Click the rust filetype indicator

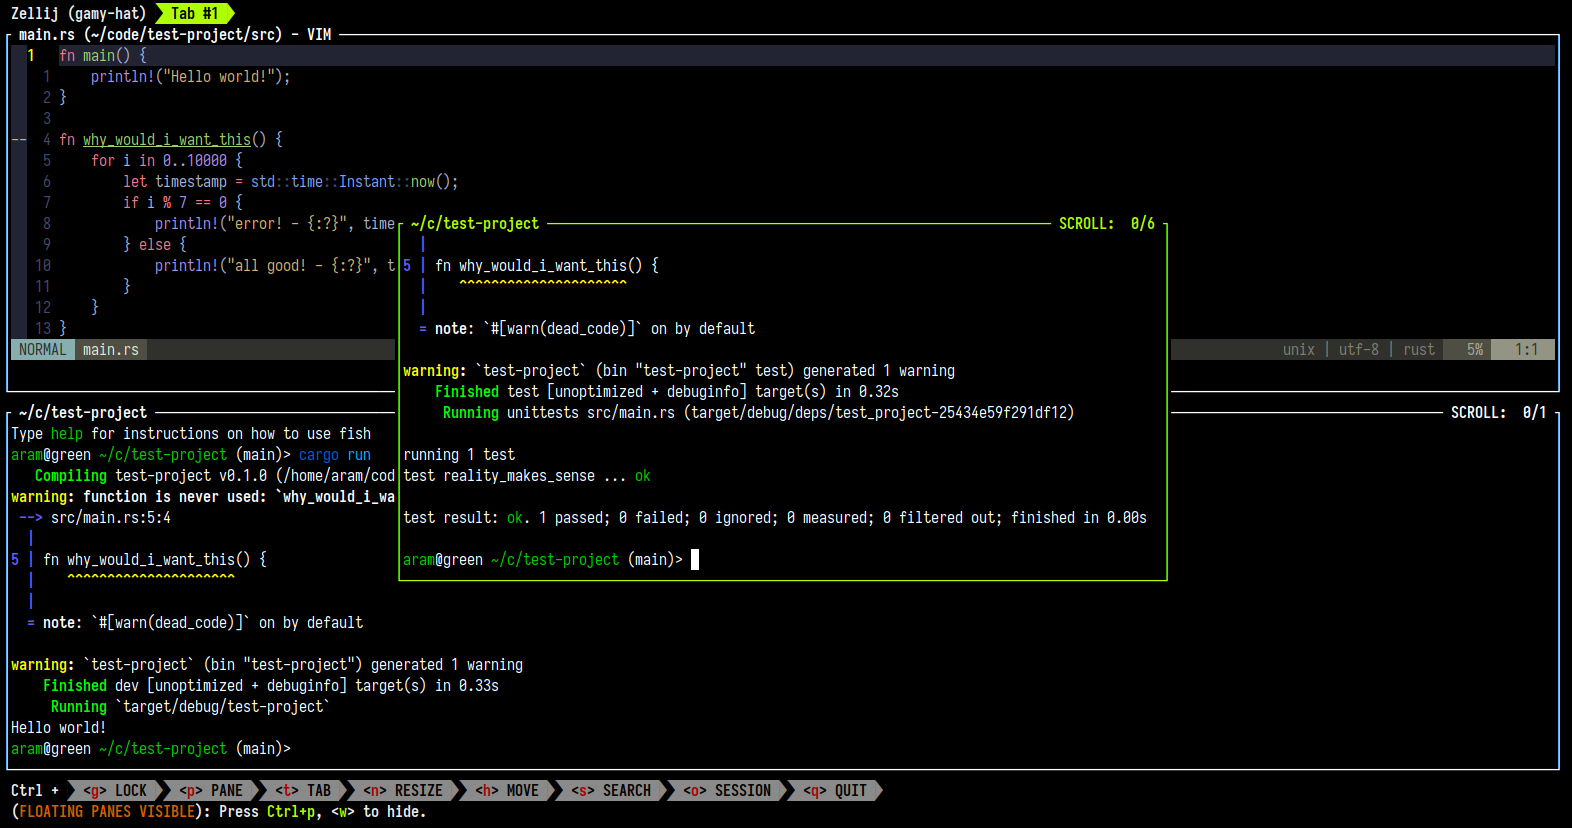[x=1419, y=349]
